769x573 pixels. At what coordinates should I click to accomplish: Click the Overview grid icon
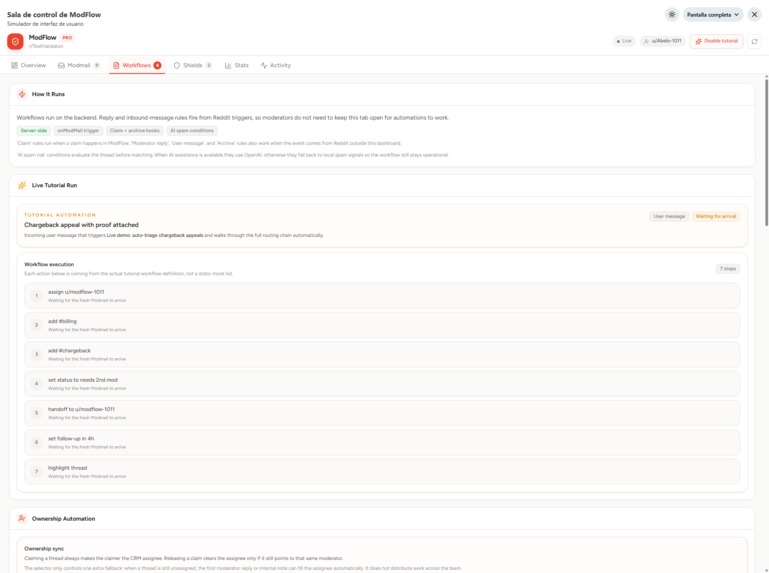14,65
